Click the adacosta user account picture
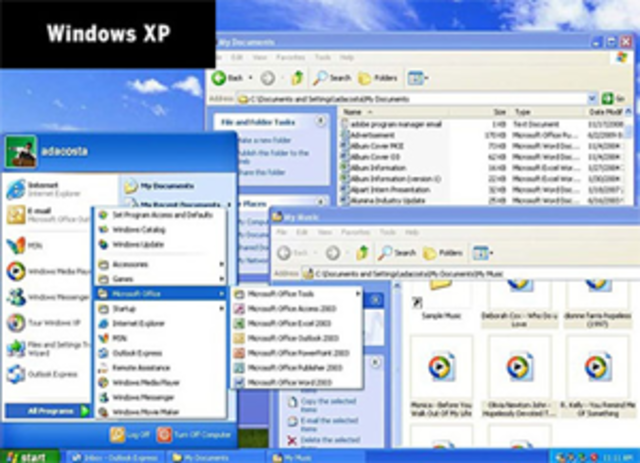 [x=20, y=151]
